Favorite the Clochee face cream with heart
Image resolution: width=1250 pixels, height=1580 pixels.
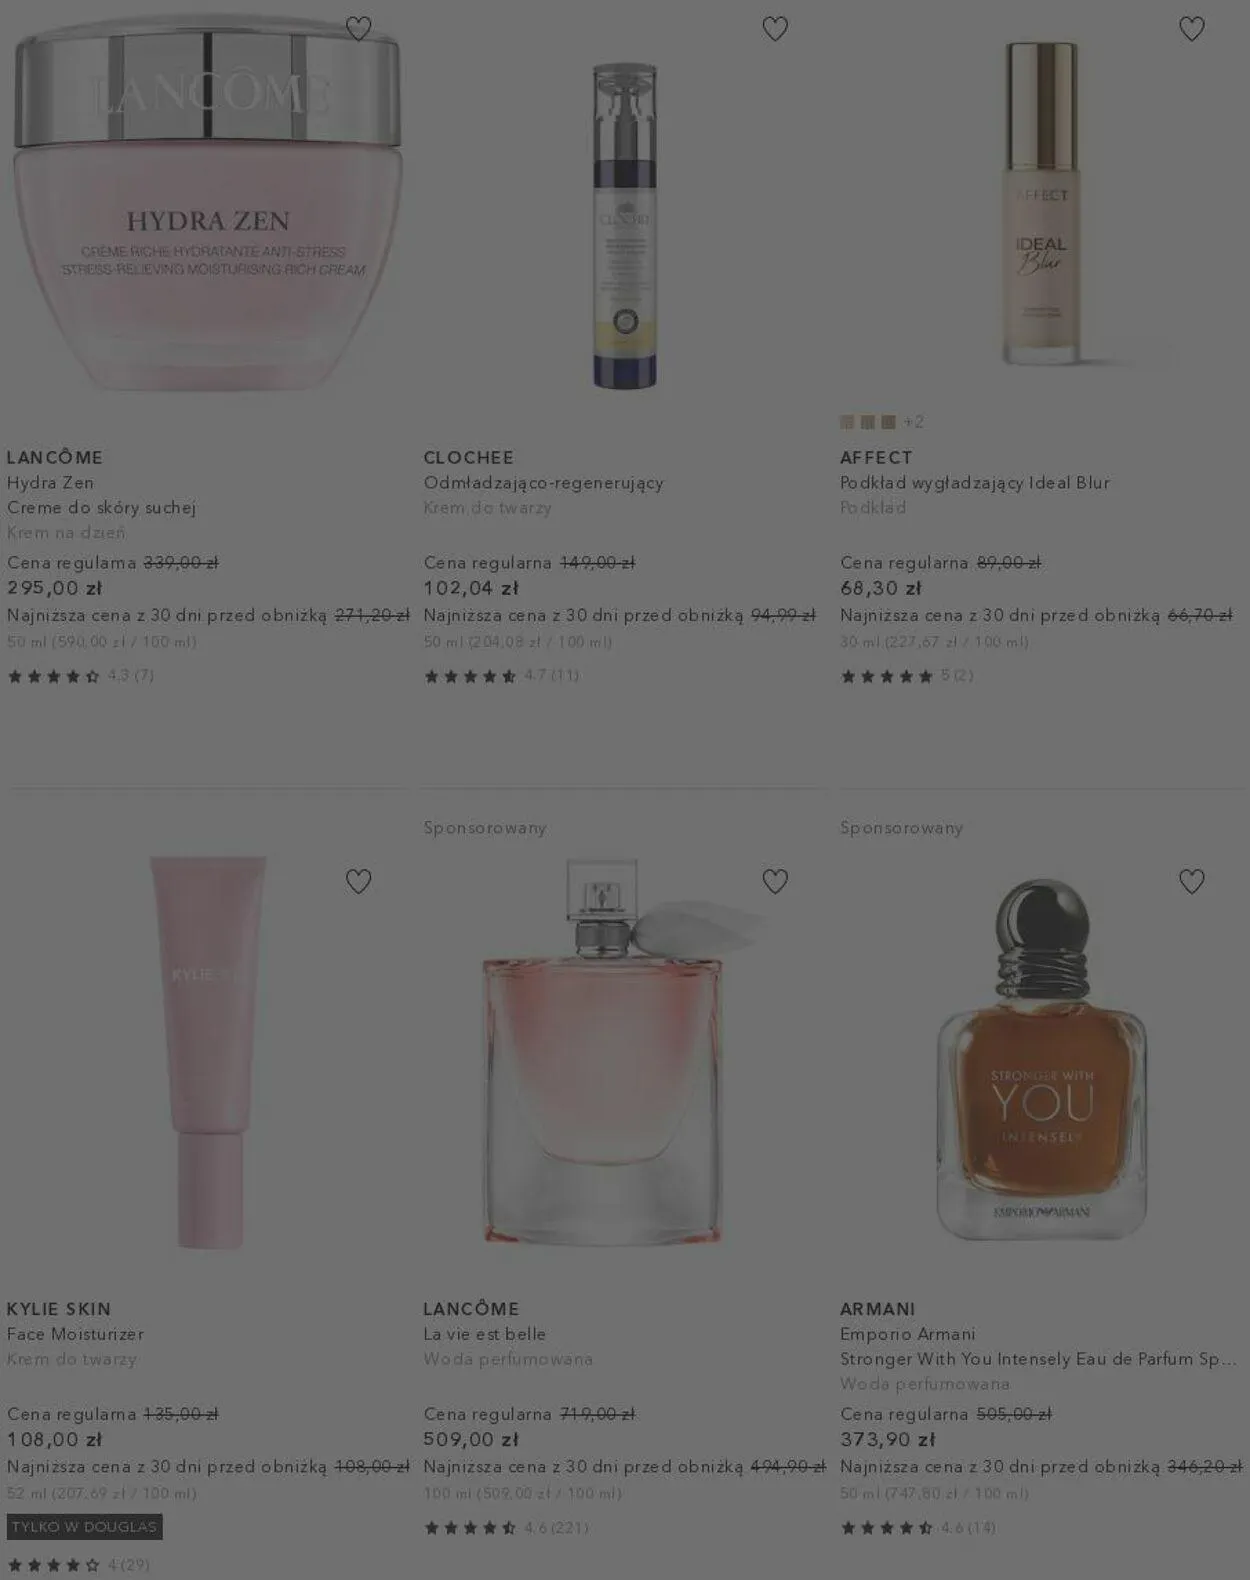tap(775, 29)
